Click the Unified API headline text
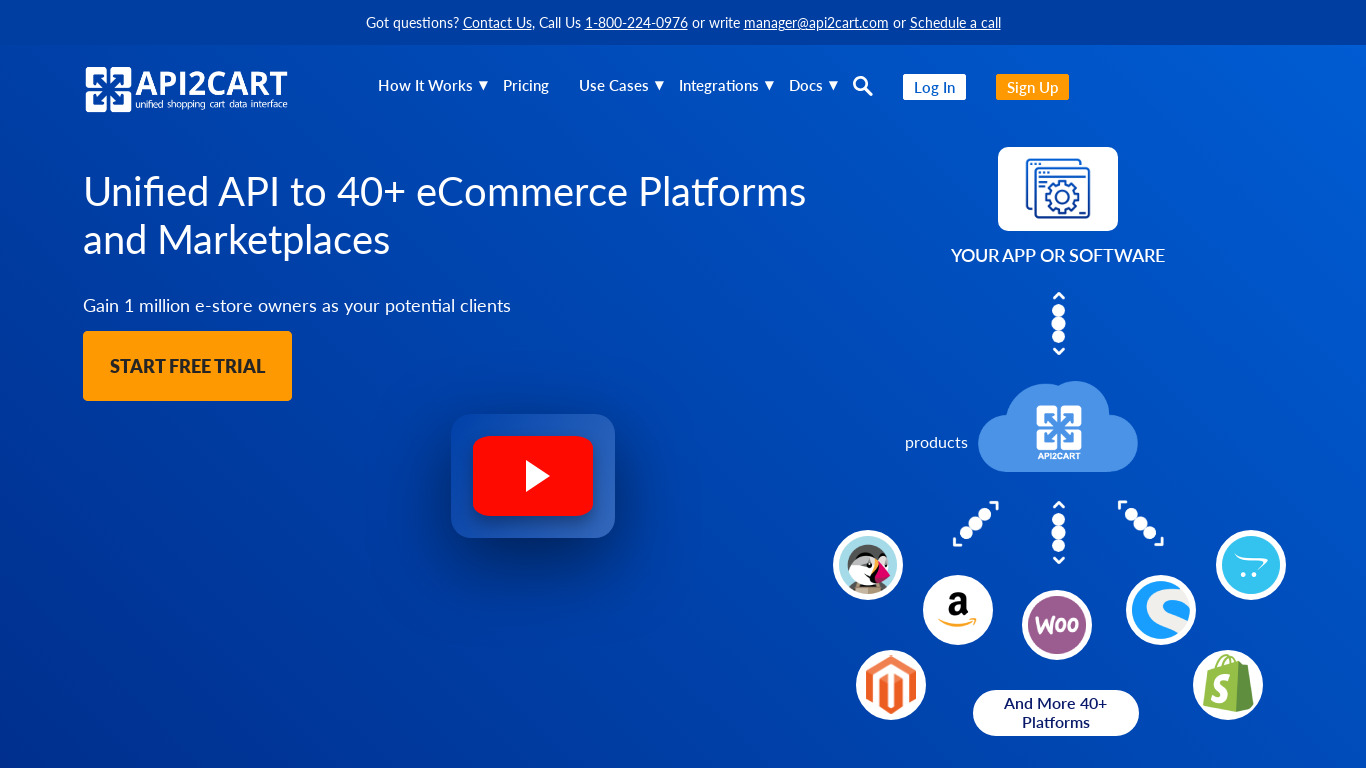The width and height of the screenshot is (1366, 768). tap(444, 216)
